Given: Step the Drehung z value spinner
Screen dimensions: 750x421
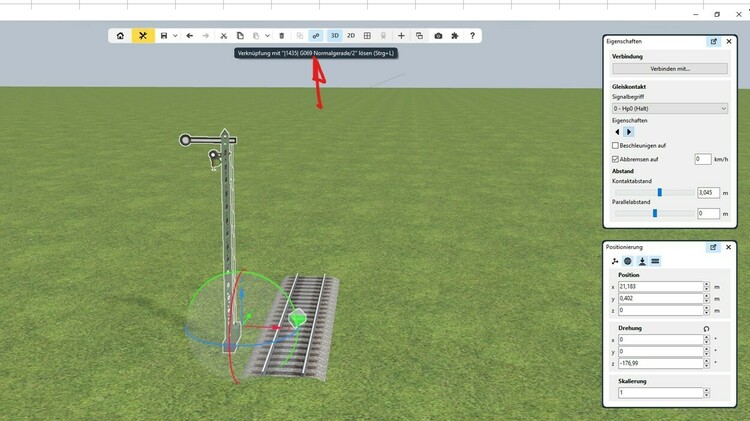Looking at the screenshot, I should [706, 364].
